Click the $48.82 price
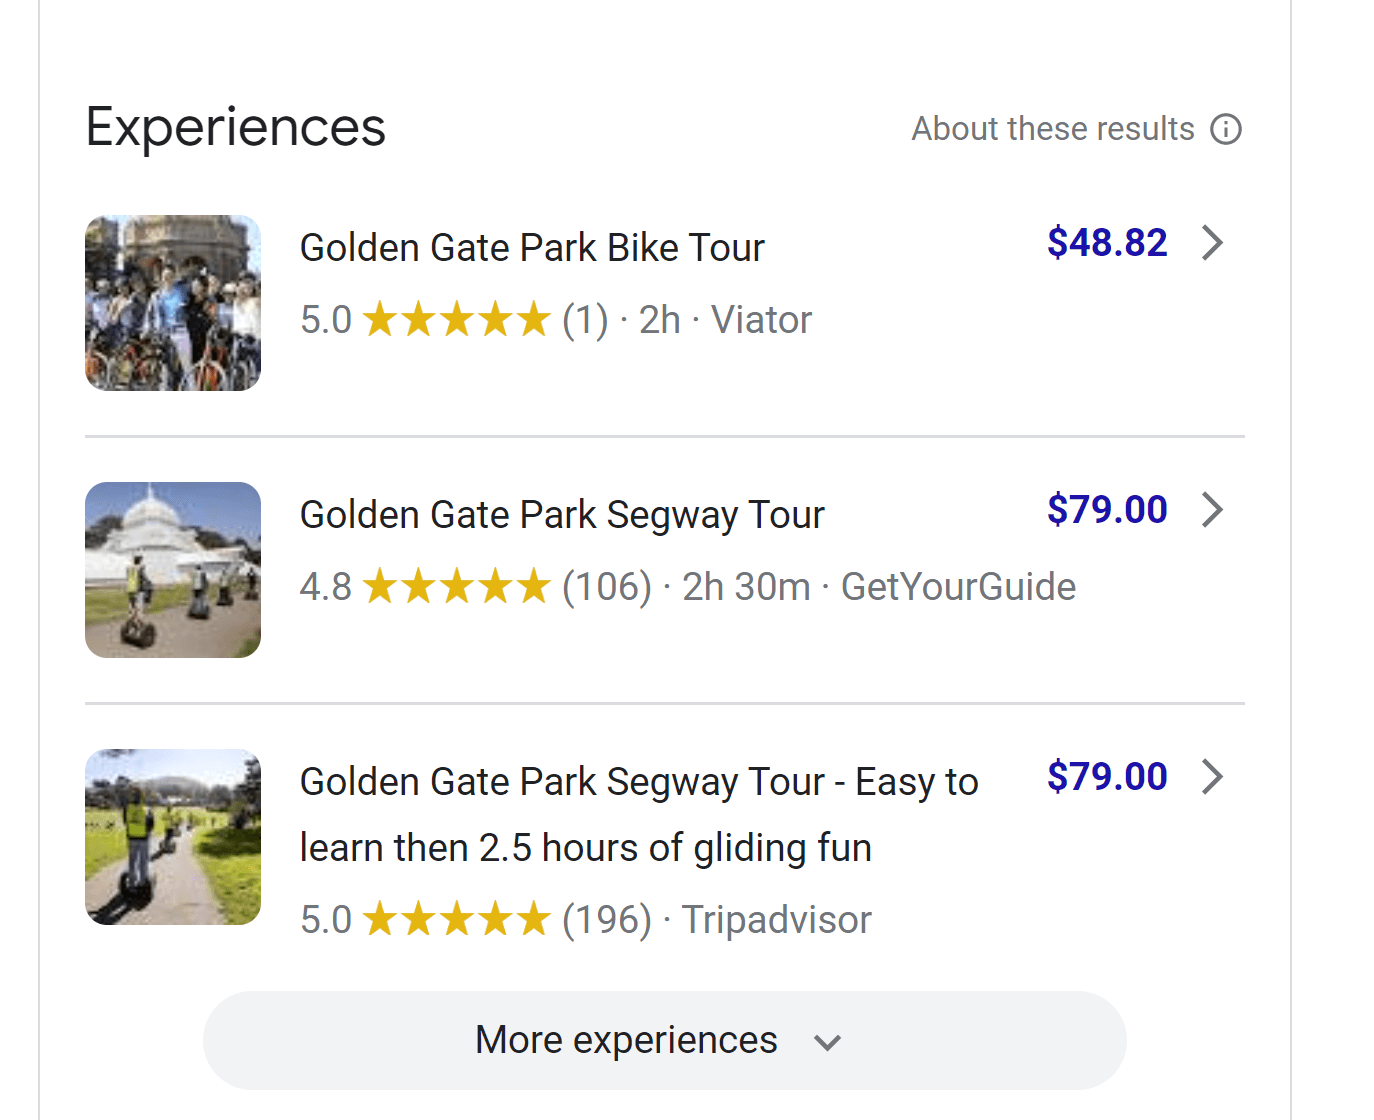Image resolution: width=1374 pixels, height=1120 pixels. click(1106, 243)
